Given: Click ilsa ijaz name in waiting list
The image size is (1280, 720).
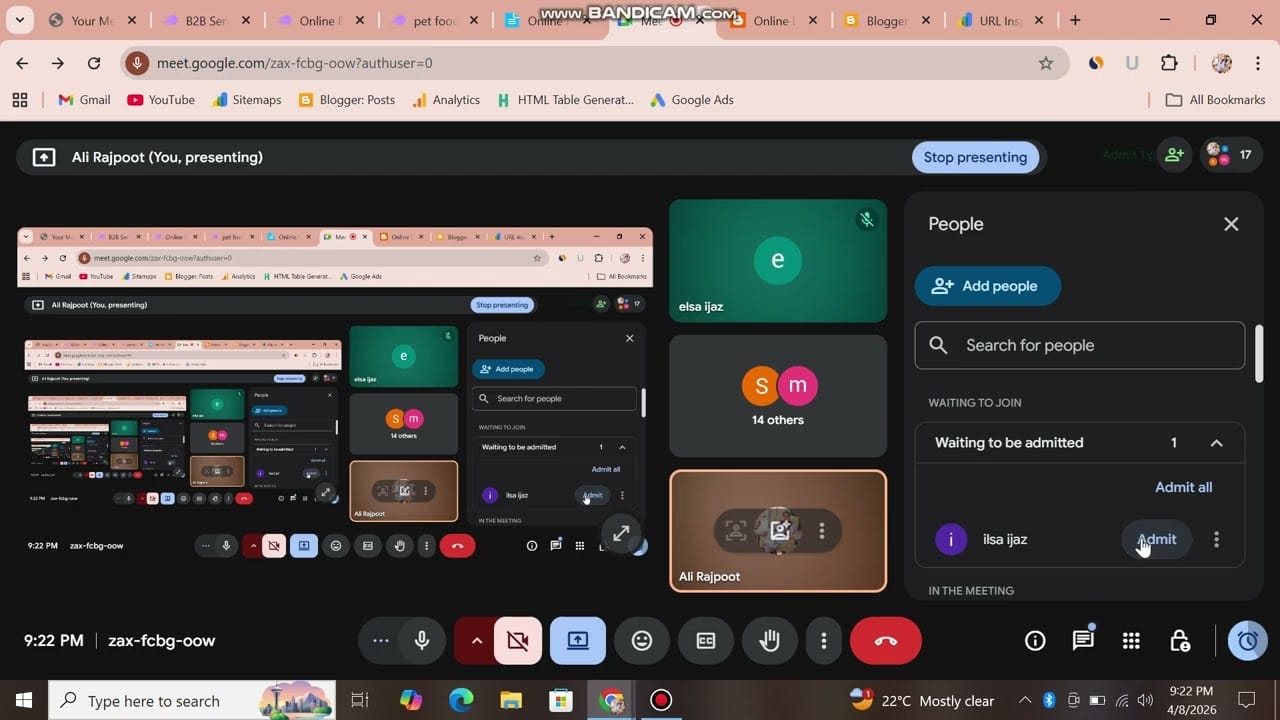Looking at the screenshot, I should 1005,539.
